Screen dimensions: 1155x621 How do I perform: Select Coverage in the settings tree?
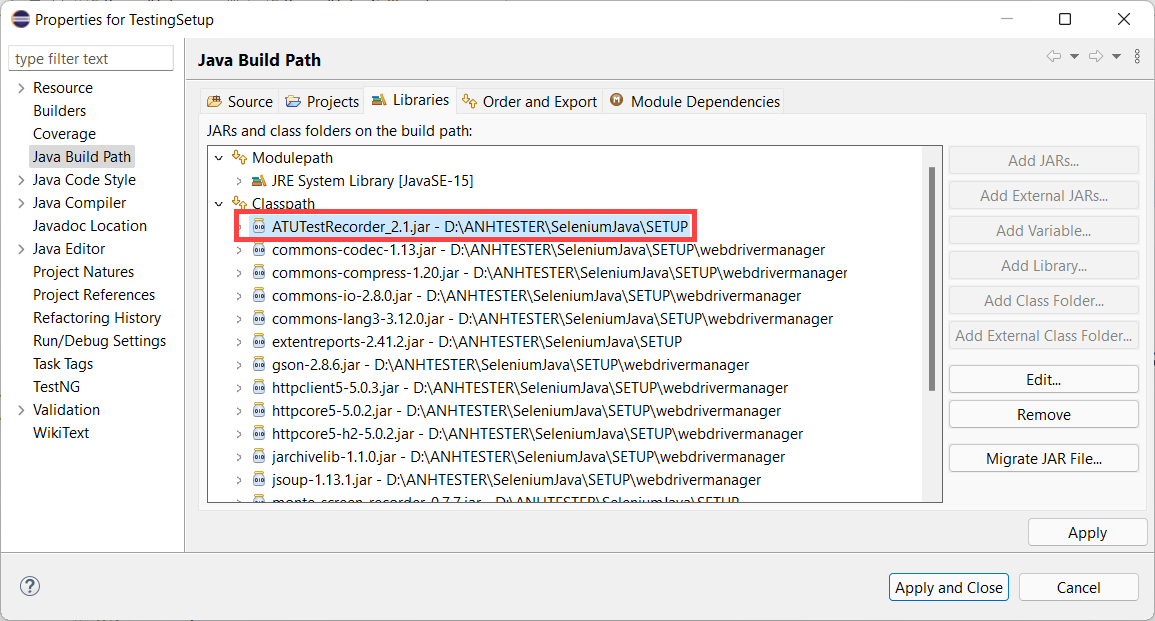(x=64, y=133)
